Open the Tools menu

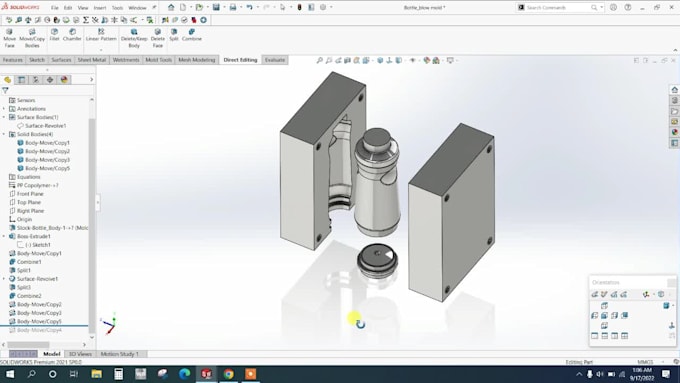pyautogui.click(x=117, y=8)
